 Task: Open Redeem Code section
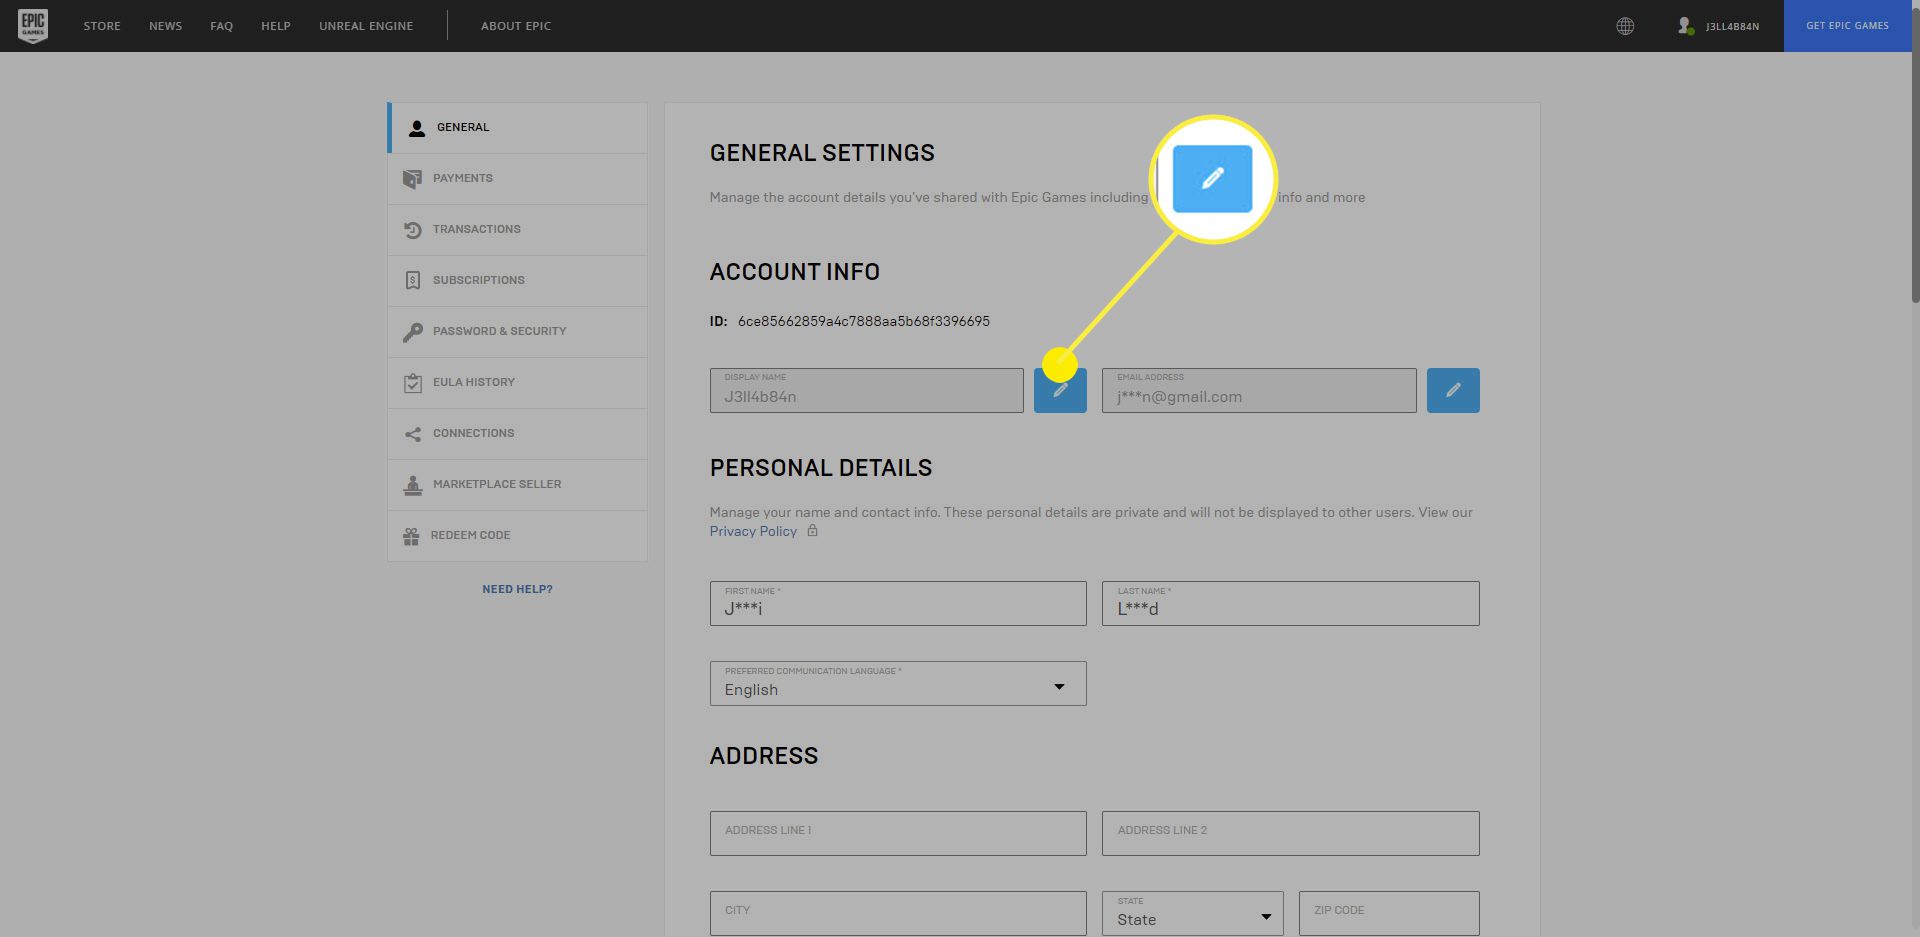(518, 535)
